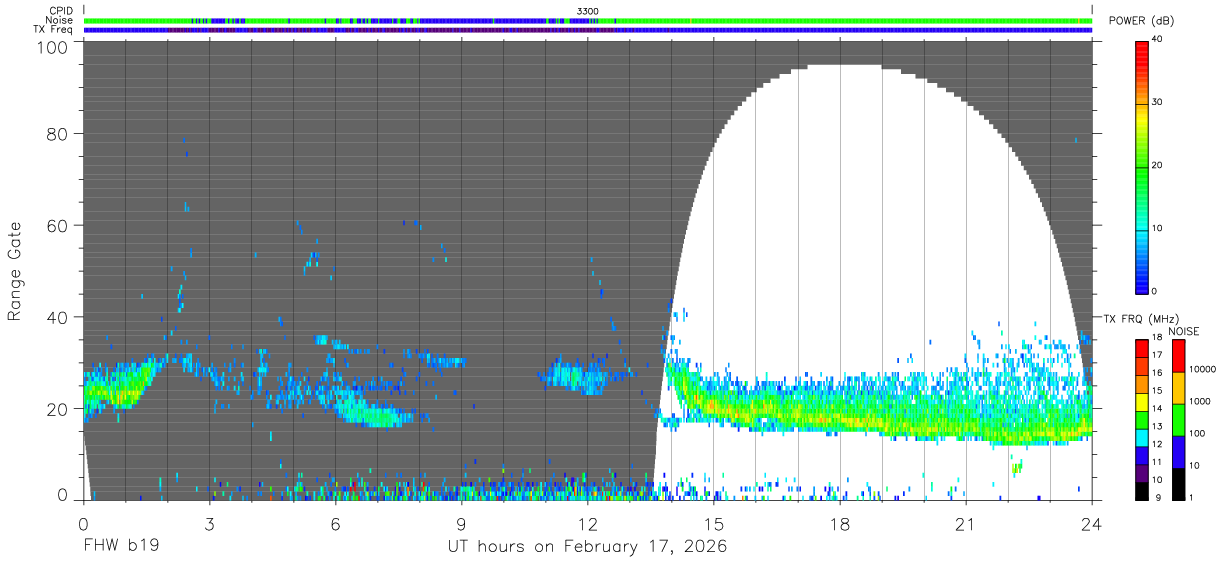Viewport: 1228px width, 567px height.
Task: Click the NOISE legend title
Action: point(1184,331)
